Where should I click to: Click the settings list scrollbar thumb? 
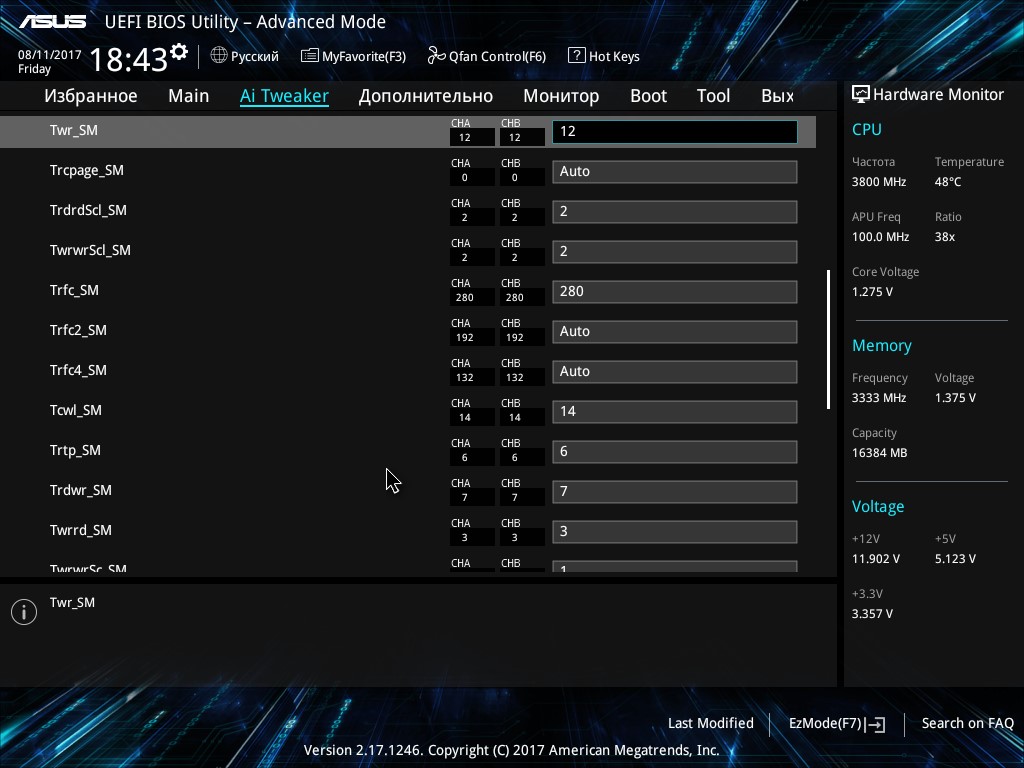click(829, 340)
